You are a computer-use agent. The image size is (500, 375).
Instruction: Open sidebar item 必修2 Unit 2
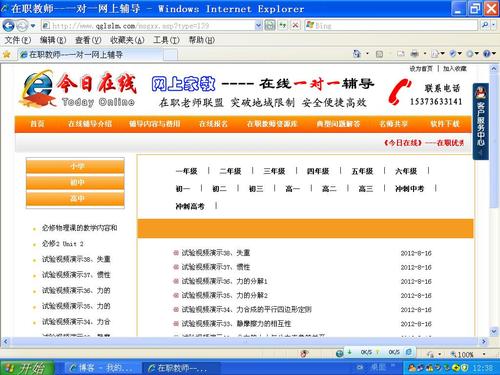pos(62,244)
